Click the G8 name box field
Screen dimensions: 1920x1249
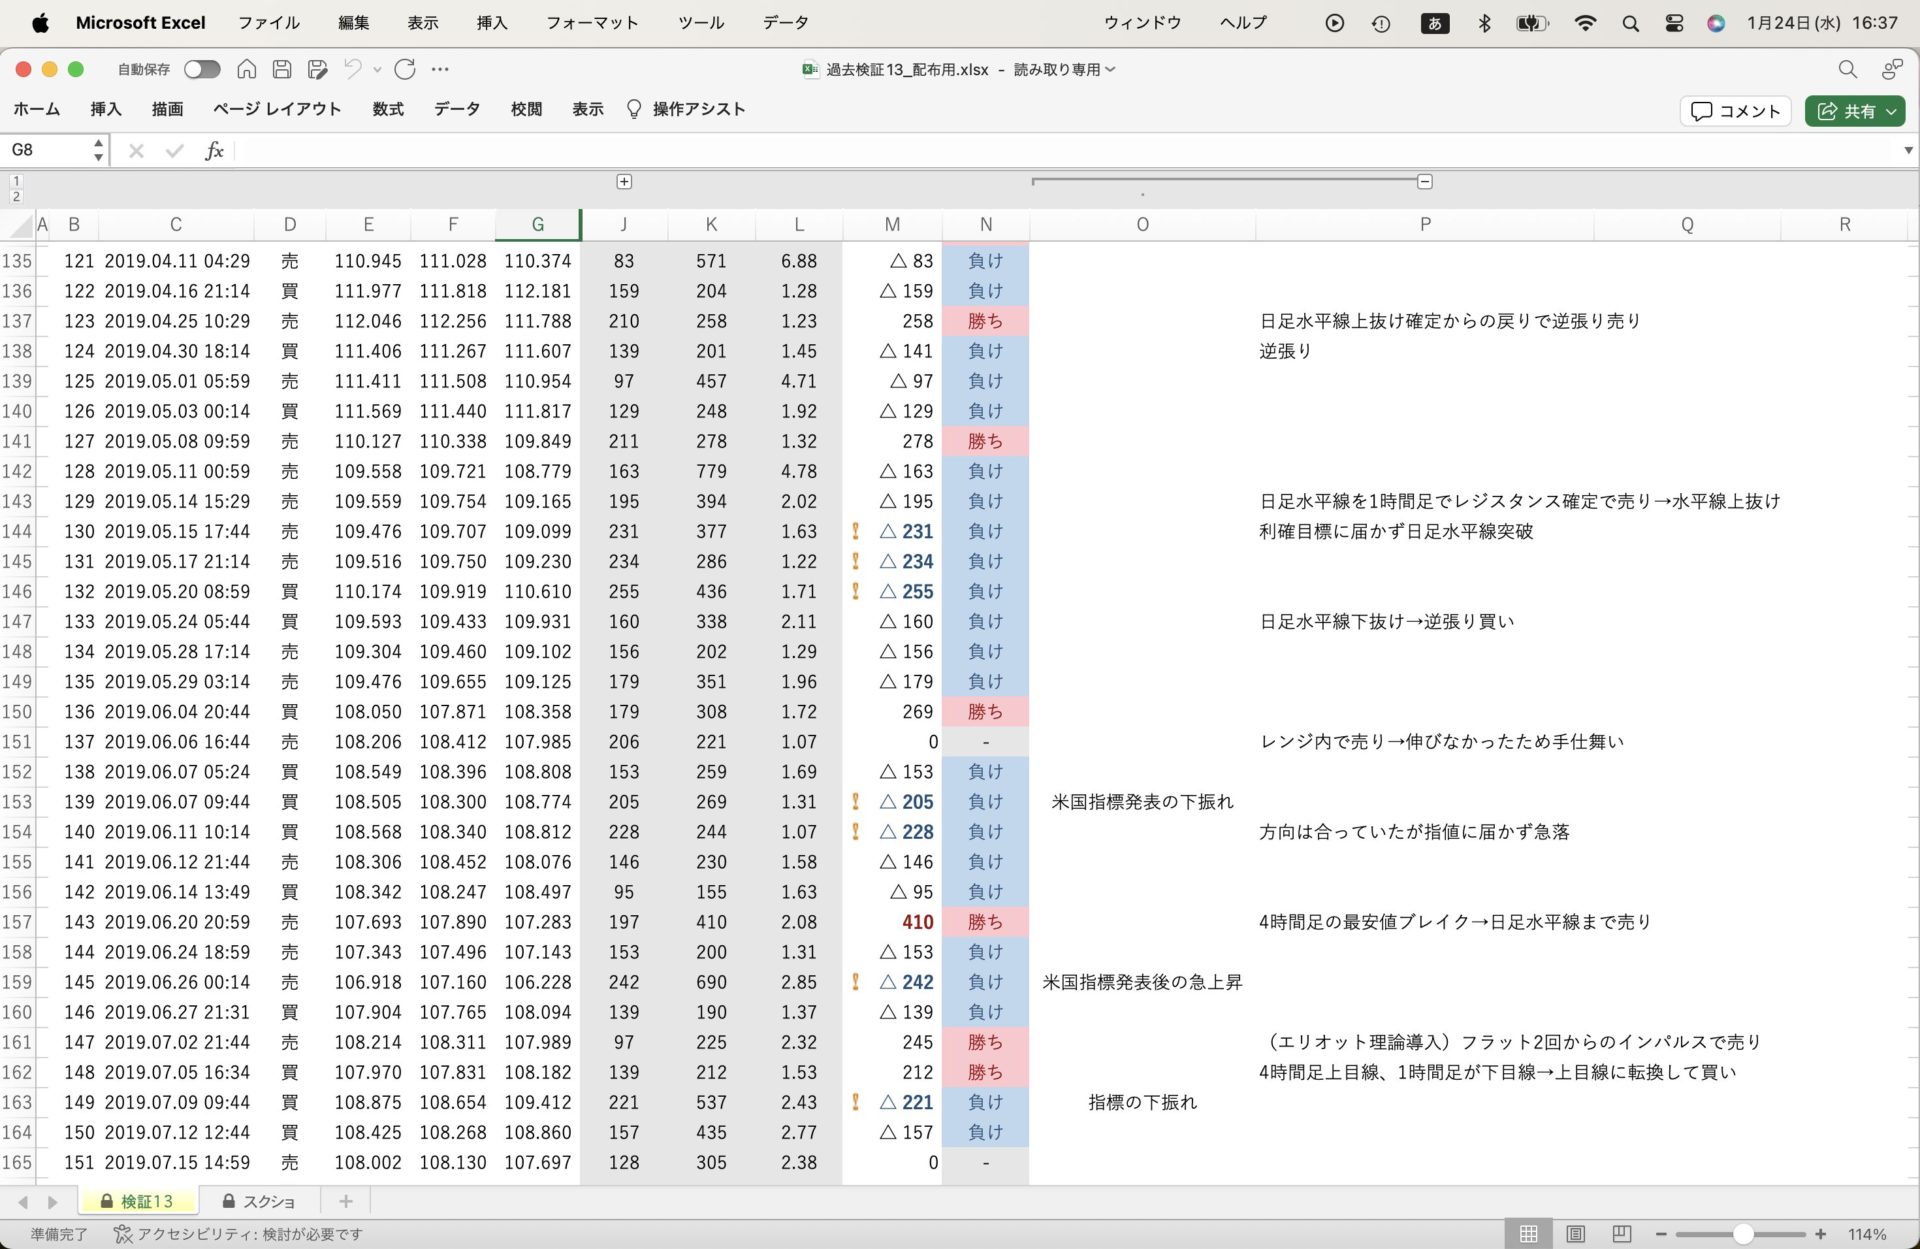(x=45, y=151)
